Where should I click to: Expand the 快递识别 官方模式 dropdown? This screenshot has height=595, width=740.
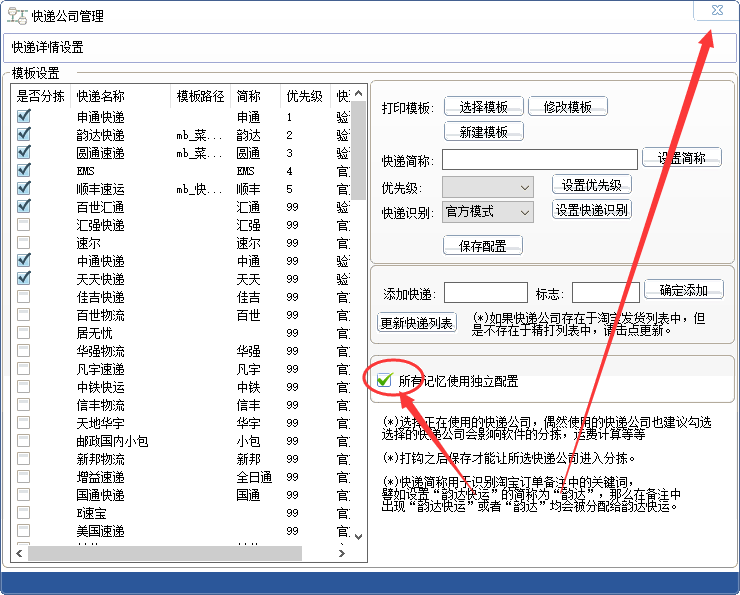[488, 212]
